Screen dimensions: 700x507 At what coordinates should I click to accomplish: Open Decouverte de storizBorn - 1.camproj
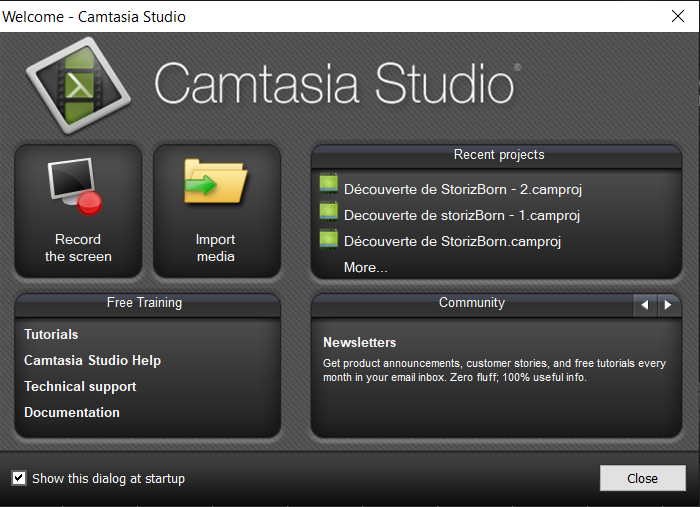[x=462, y=215]
